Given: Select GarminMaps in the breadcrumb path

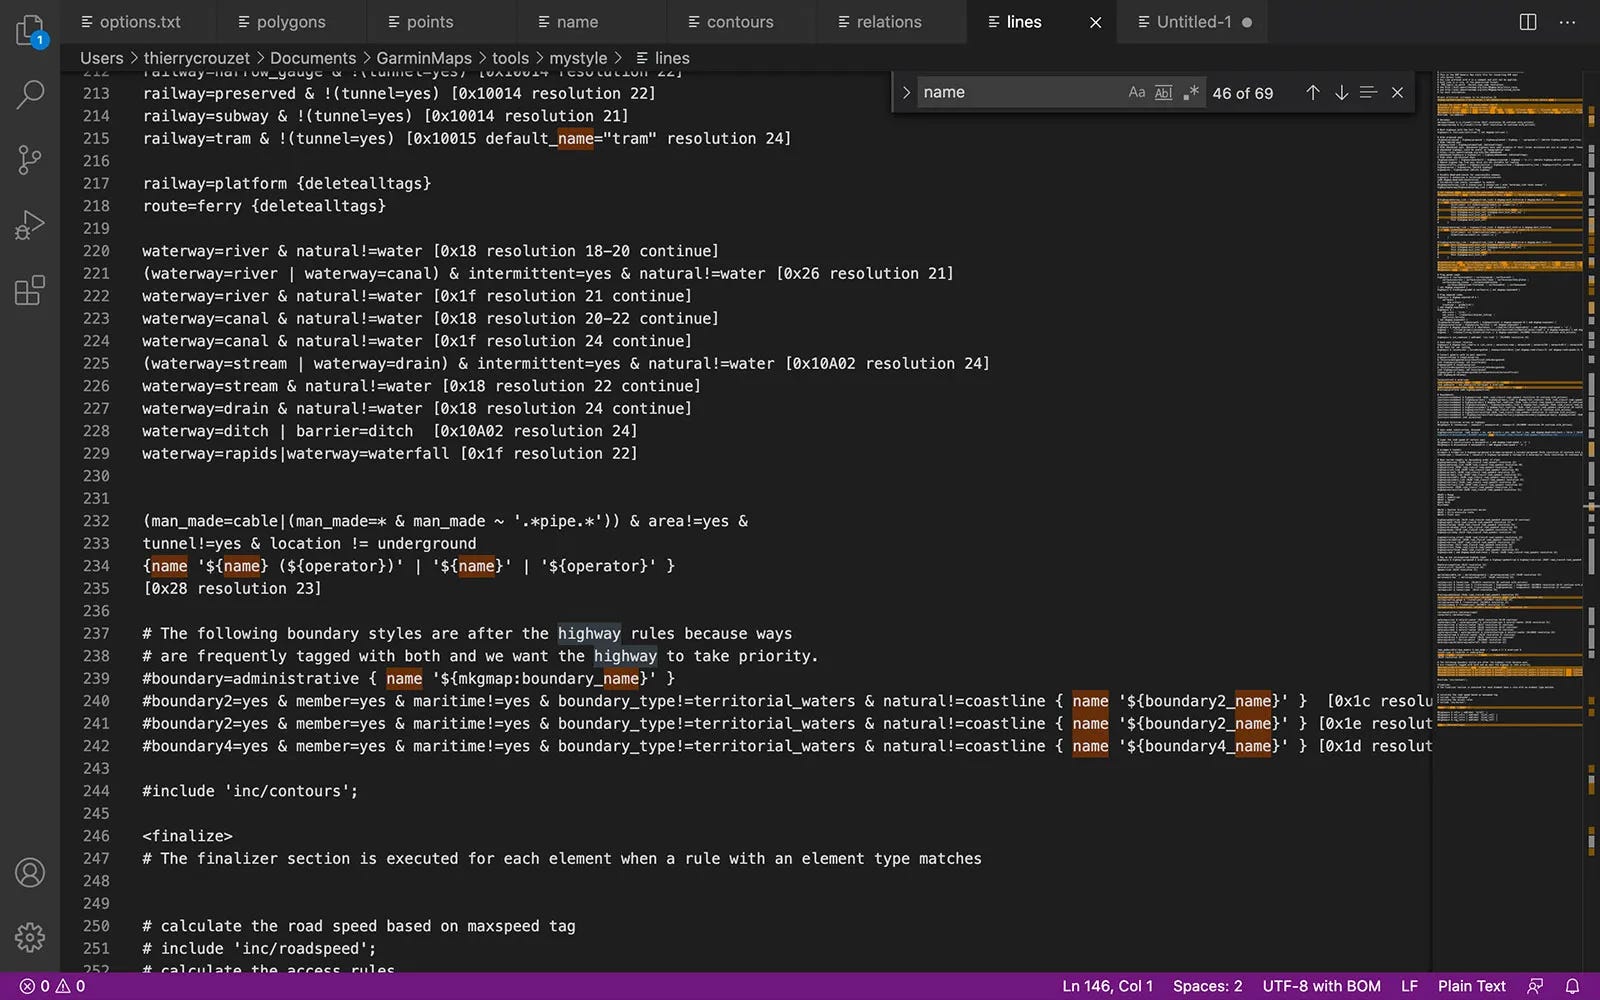Looking at the screenshot, I should point(424,58).
